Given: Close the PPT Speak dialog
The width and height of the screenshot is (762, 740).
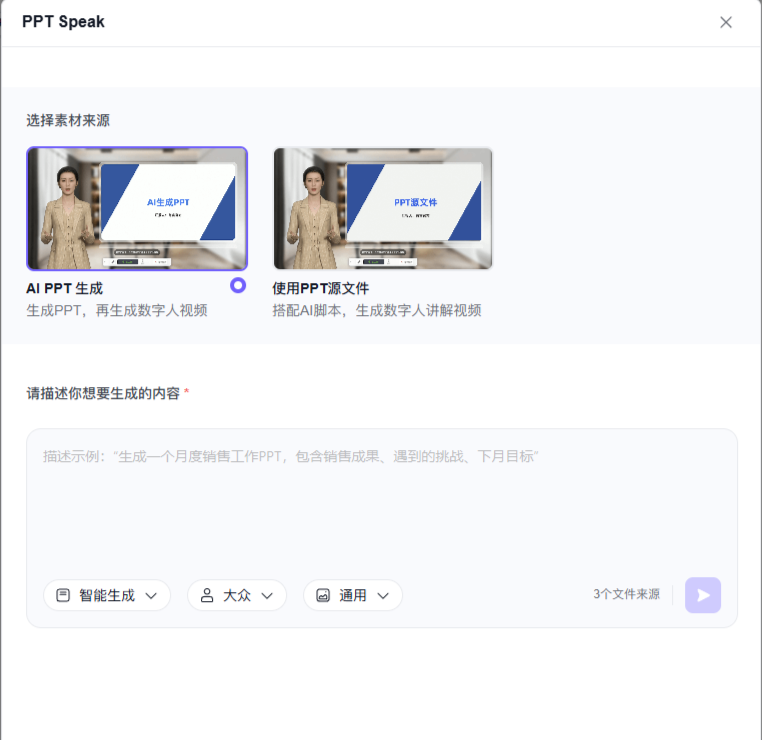Looking at the screenshot, I should [726, 22].
